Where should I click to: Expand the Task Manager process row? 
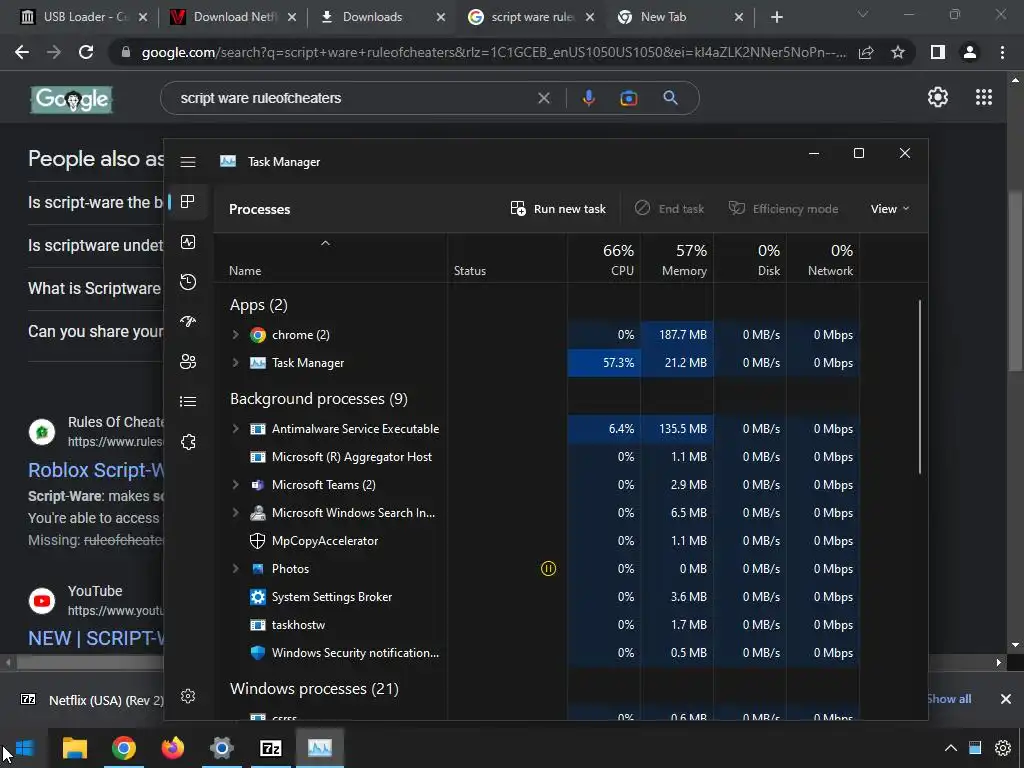[236, 363]
